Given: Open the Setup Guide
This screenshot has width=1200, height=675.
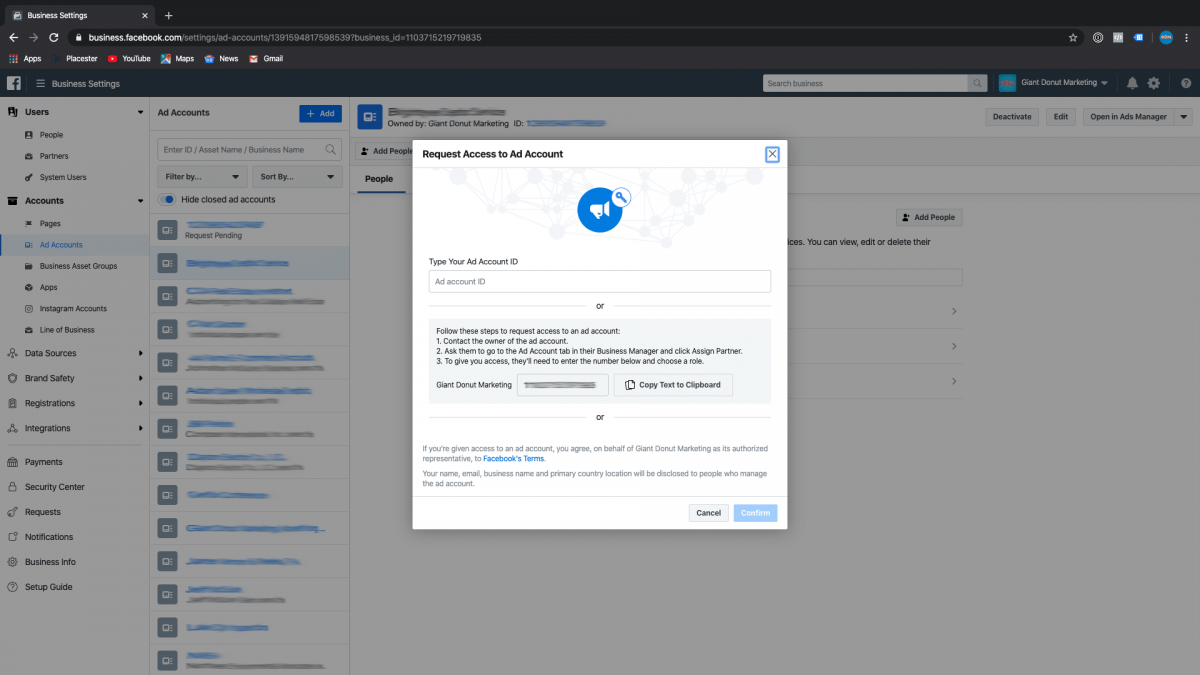Looking at the screenshot, I should [48, 587].
